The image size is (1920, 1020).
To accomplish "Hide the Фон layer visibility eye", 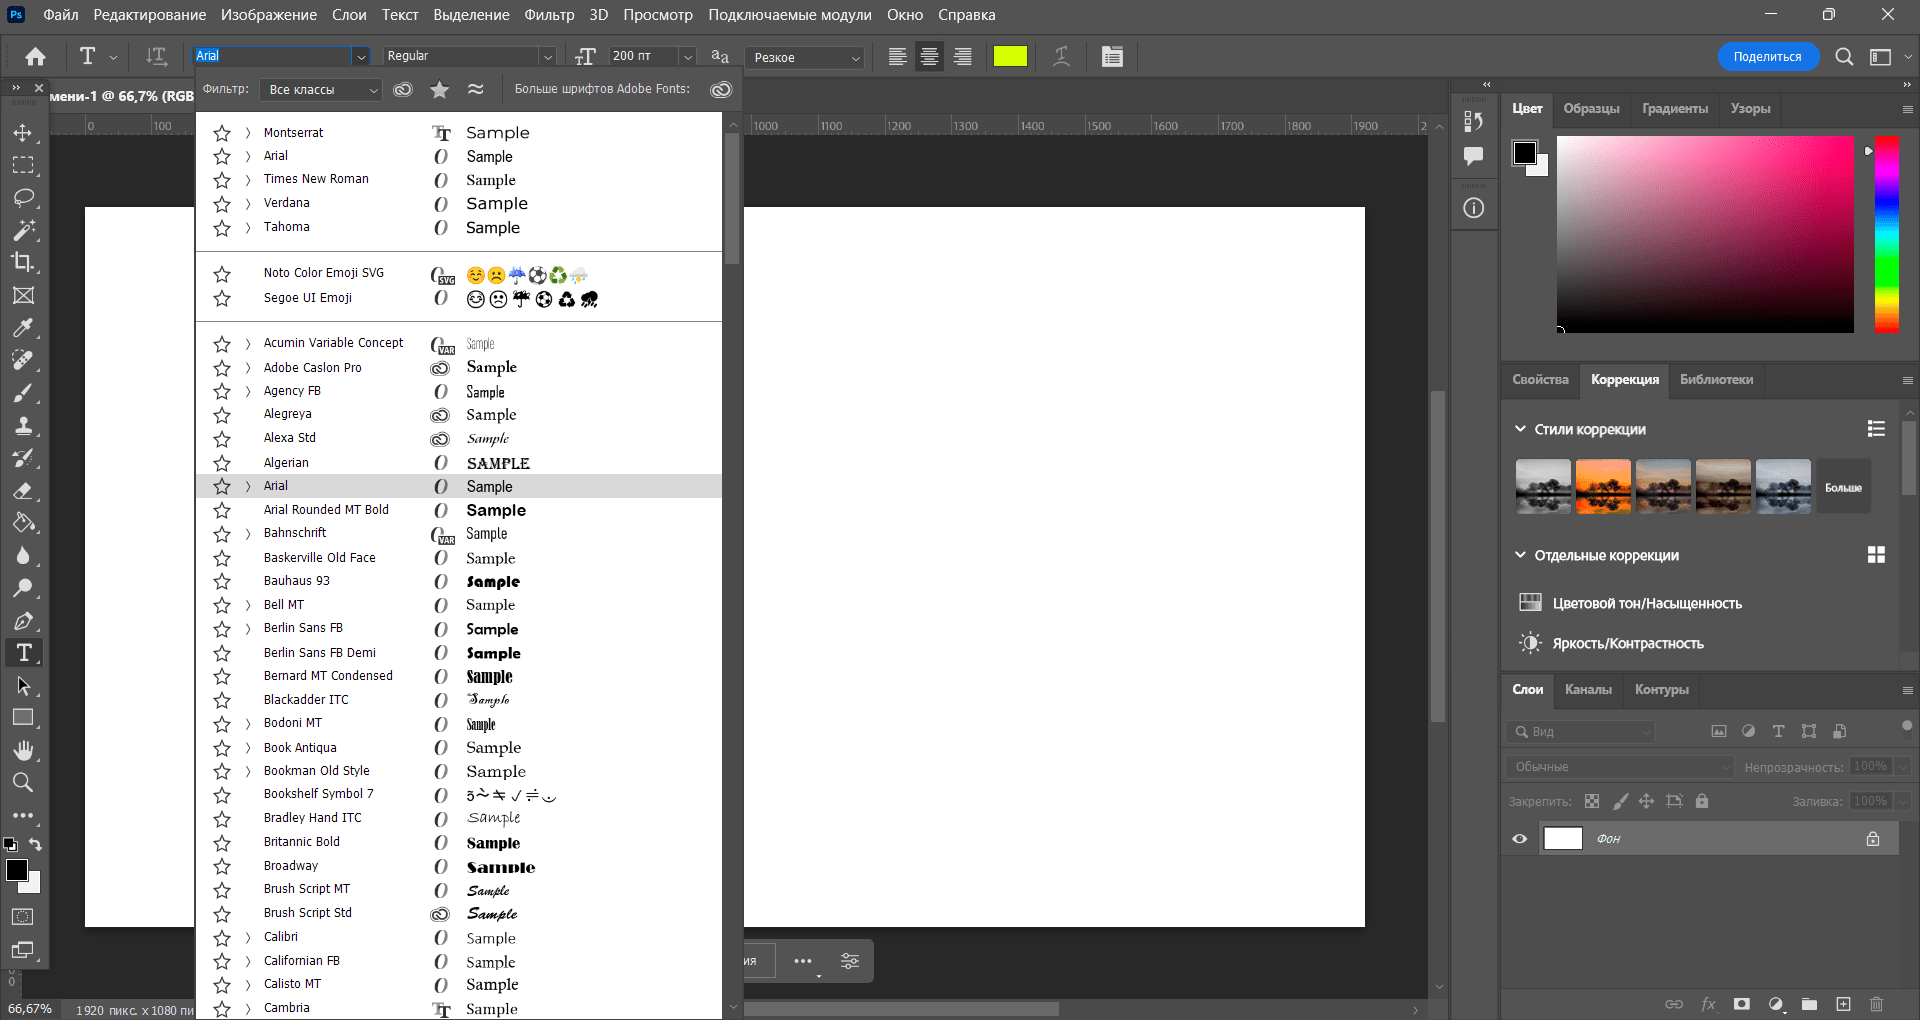I will coord(1520,839).
